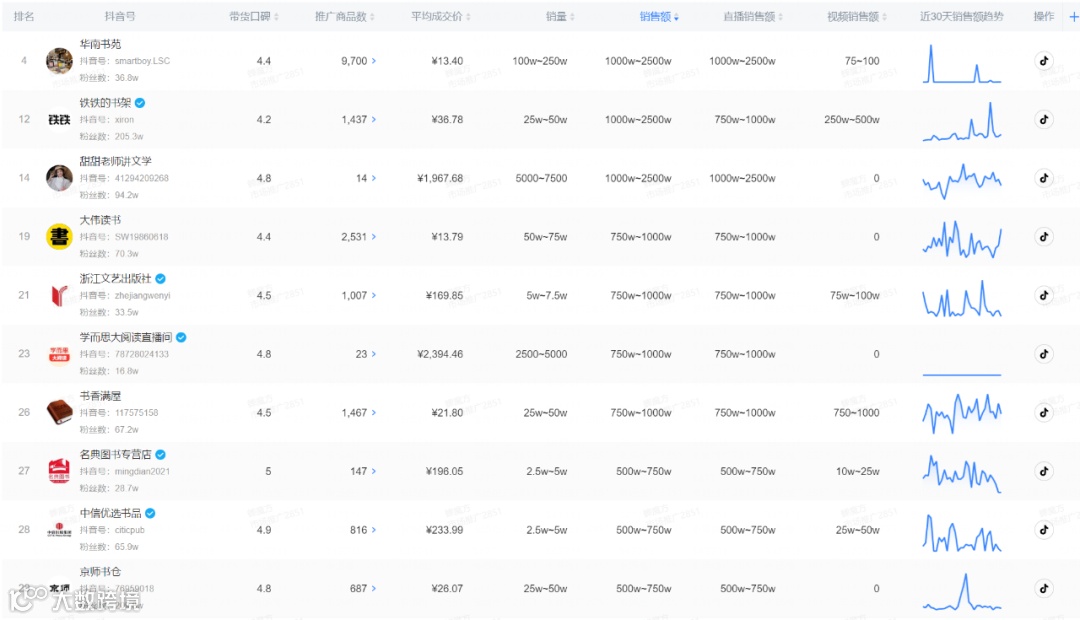The height and width of the screenshot is (620, 1080).
Task: Open Douyin icon for 书香满屋 row
Action: click(1043, 412)
